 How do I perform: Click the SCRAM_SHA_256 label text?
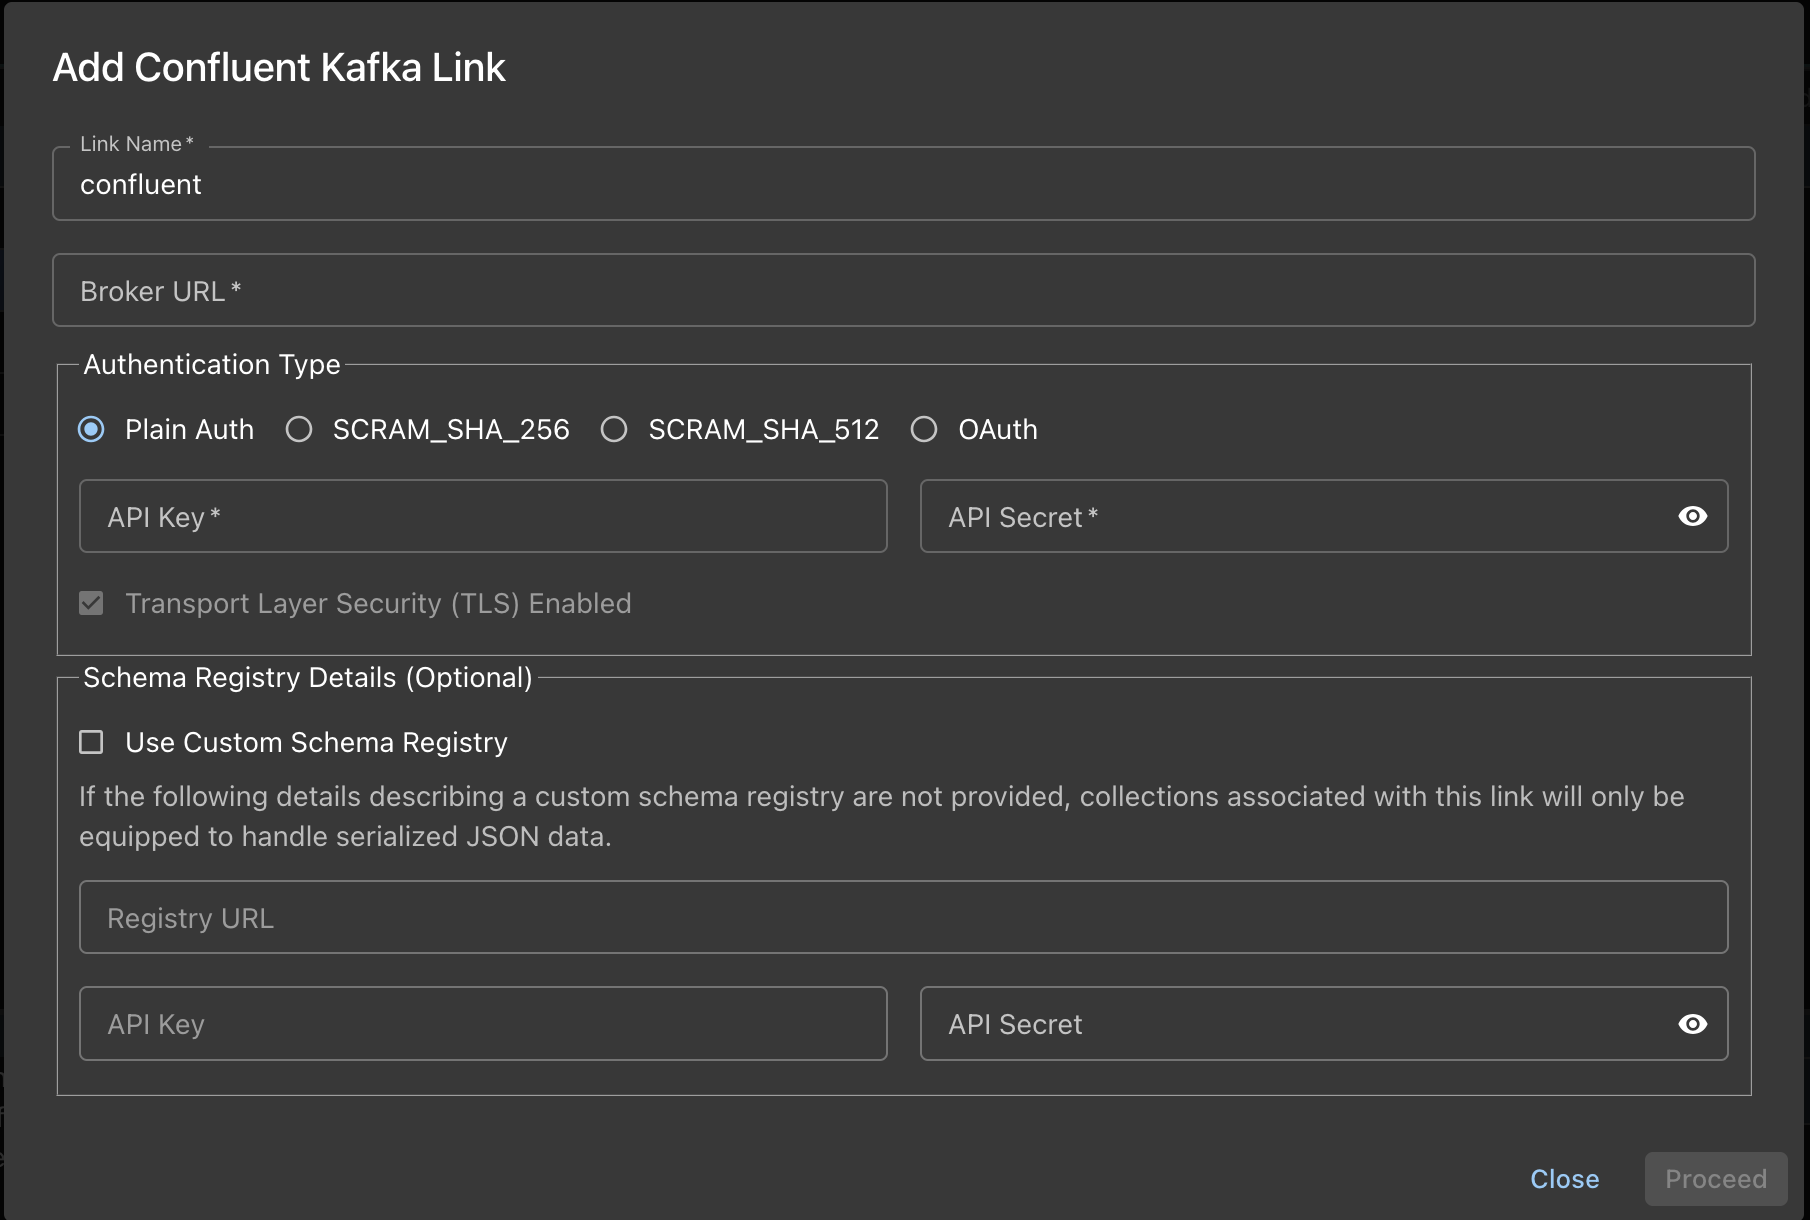click(x=451, y=429)
